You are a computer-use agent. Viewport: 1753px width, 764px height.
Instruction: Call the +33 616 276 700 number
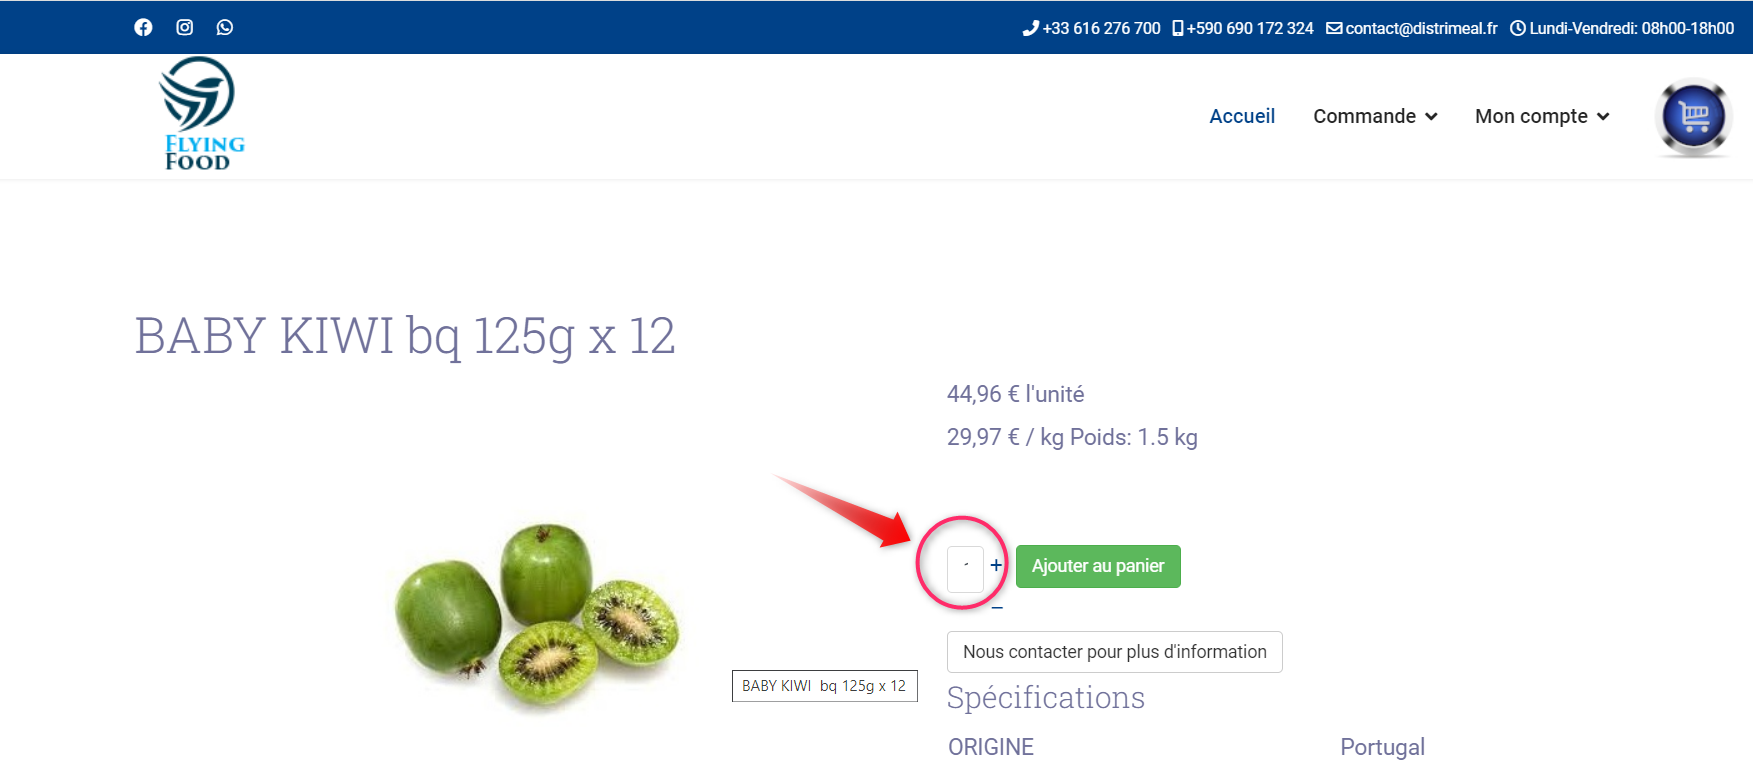1101,28
